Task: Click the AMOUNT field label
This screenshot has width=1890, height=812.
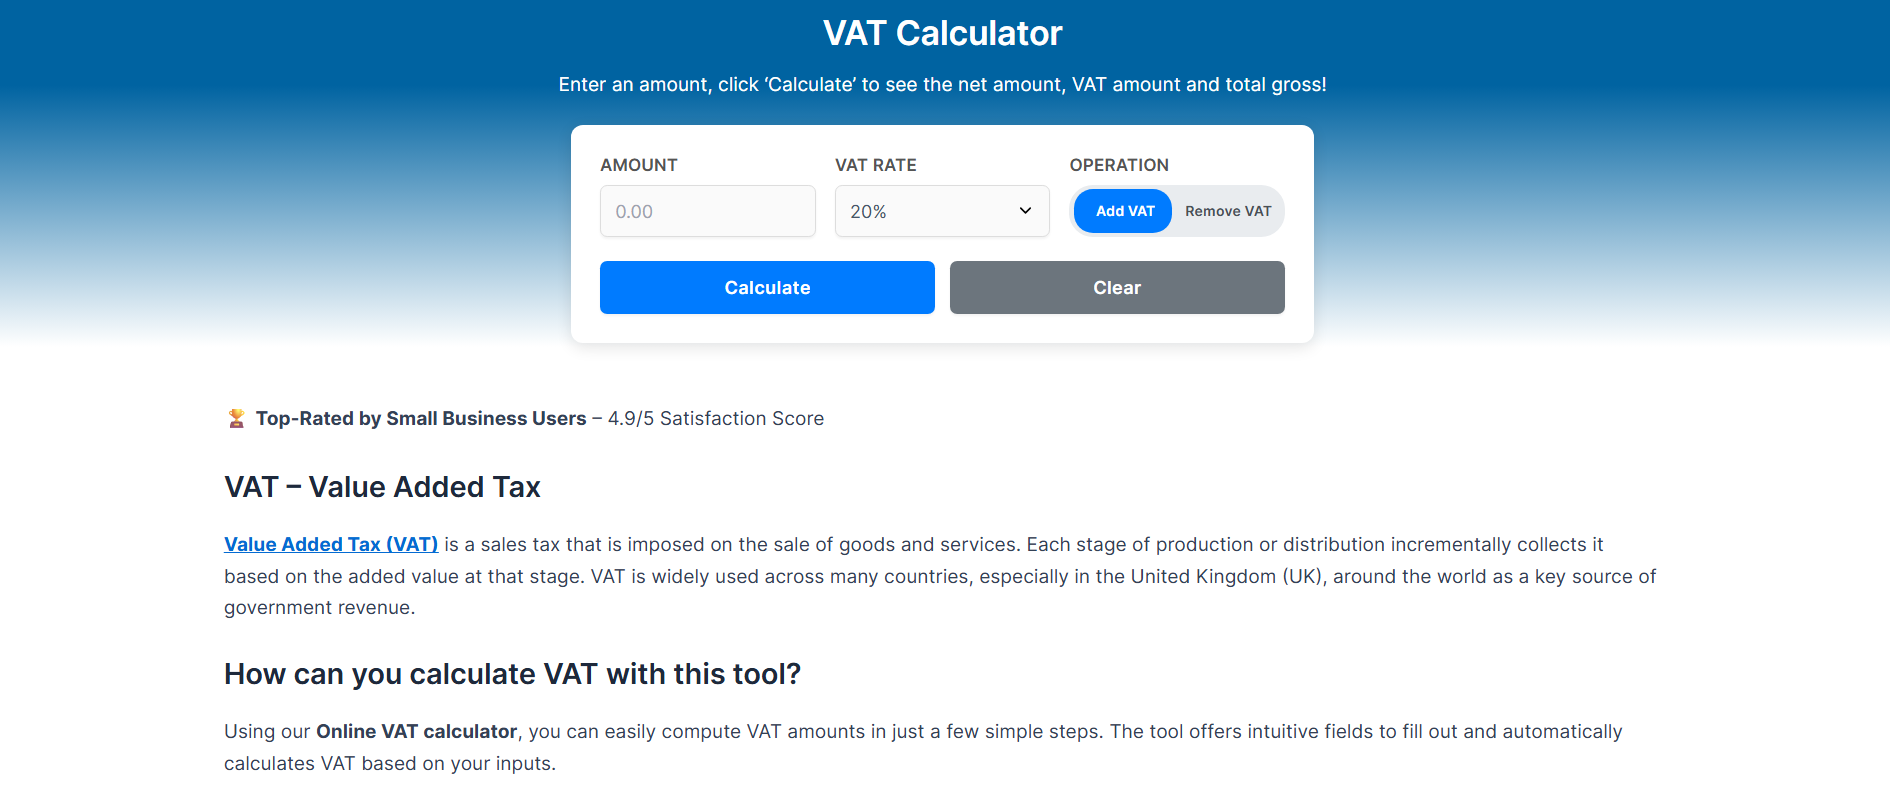Action: (638, 165)
